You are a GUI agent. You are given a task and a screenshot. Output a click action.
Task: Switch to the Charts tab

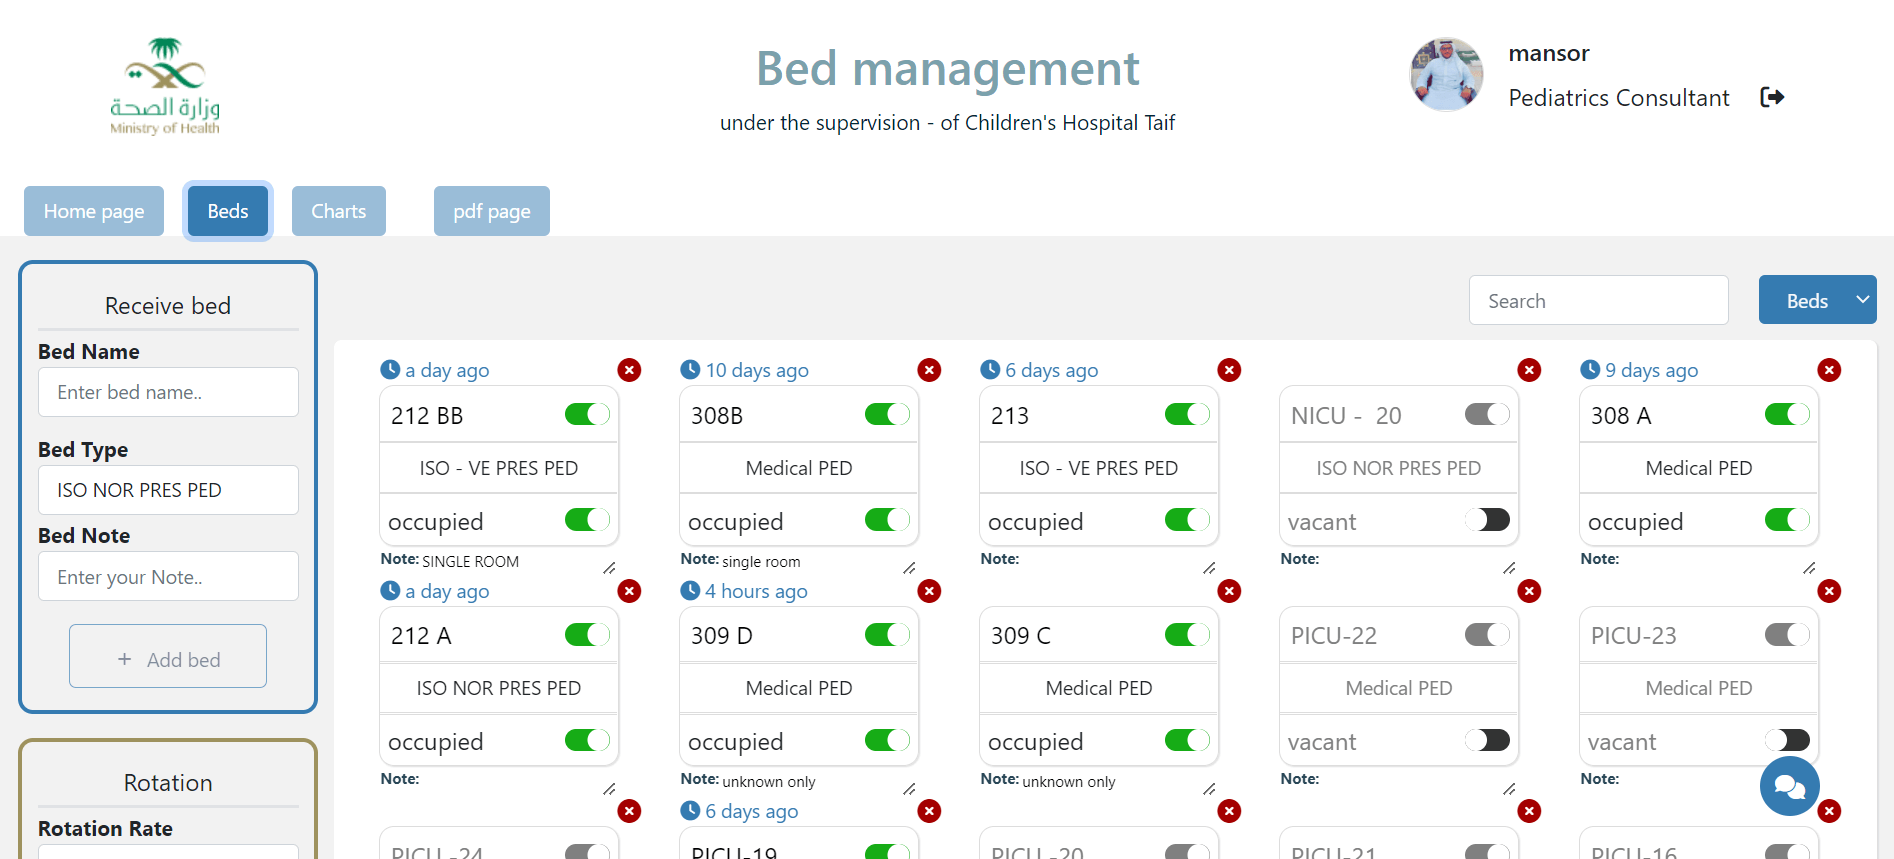[339, 211]
